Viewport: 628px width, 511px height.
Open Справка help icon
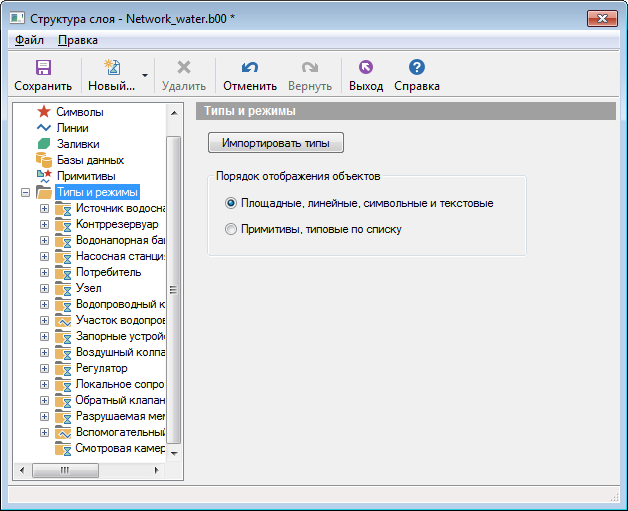coord(417,67)
